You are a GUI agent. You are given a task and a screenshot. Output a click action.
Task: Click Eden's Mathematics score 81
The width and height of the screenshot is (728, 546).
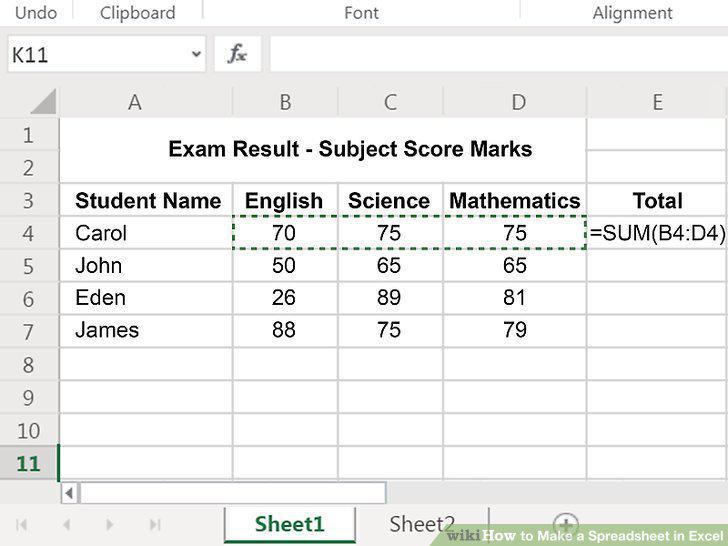(x=515, y=299)
